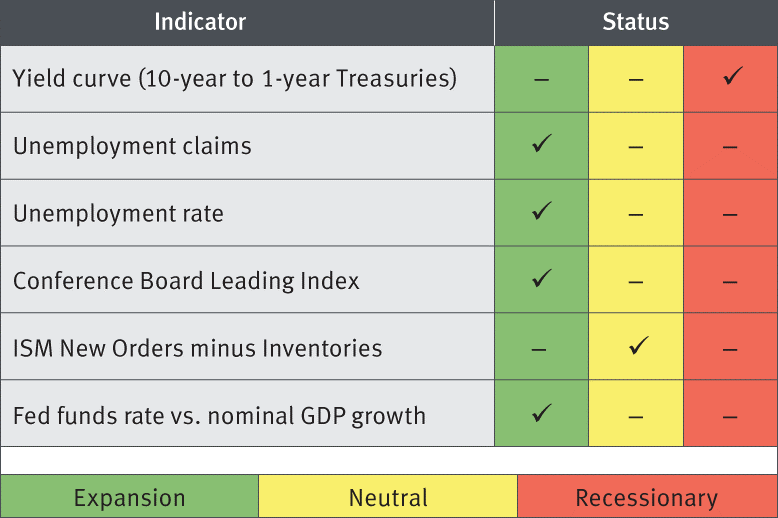The height and width of the screenshot is (518, 778).
Task: Click the Fed funds rate green checkmark
Action: pyautogui.click(x=541, y=413)
